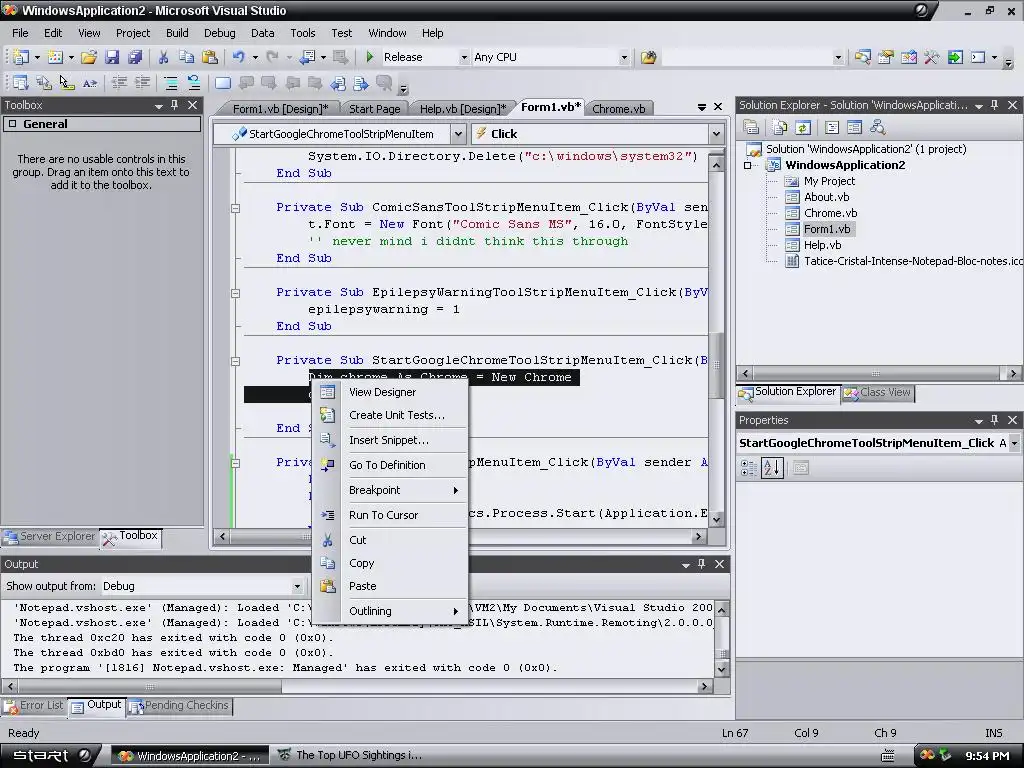Image resolution: width=1024 pixels, height=768 pixels.
Task: Collapse the General group in Toolbox
Action: click(12, 123)
